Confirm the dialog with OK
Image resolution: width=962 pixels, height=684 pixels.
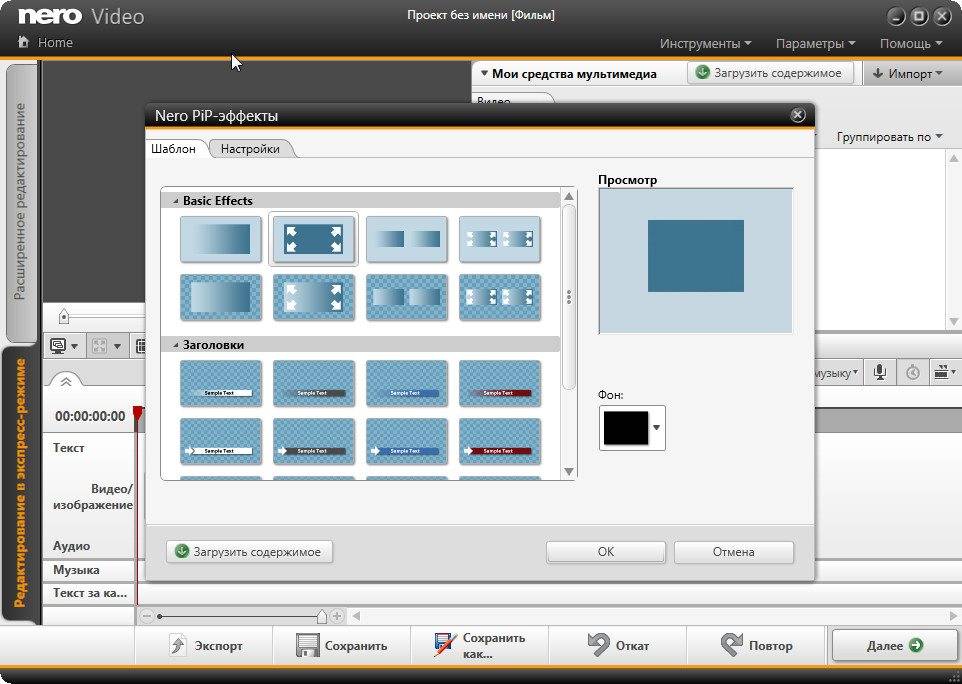tap(606, 551)
